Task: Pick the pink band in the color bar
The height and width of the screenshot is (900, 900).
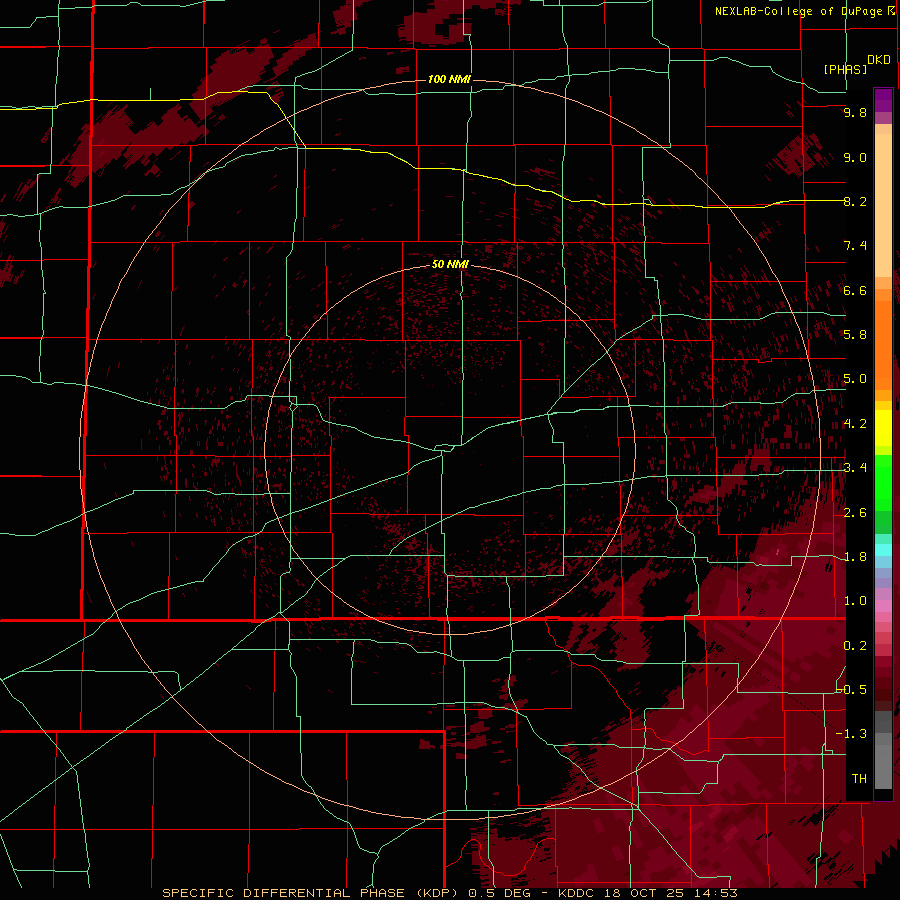Action: click(x=883, y=606)
